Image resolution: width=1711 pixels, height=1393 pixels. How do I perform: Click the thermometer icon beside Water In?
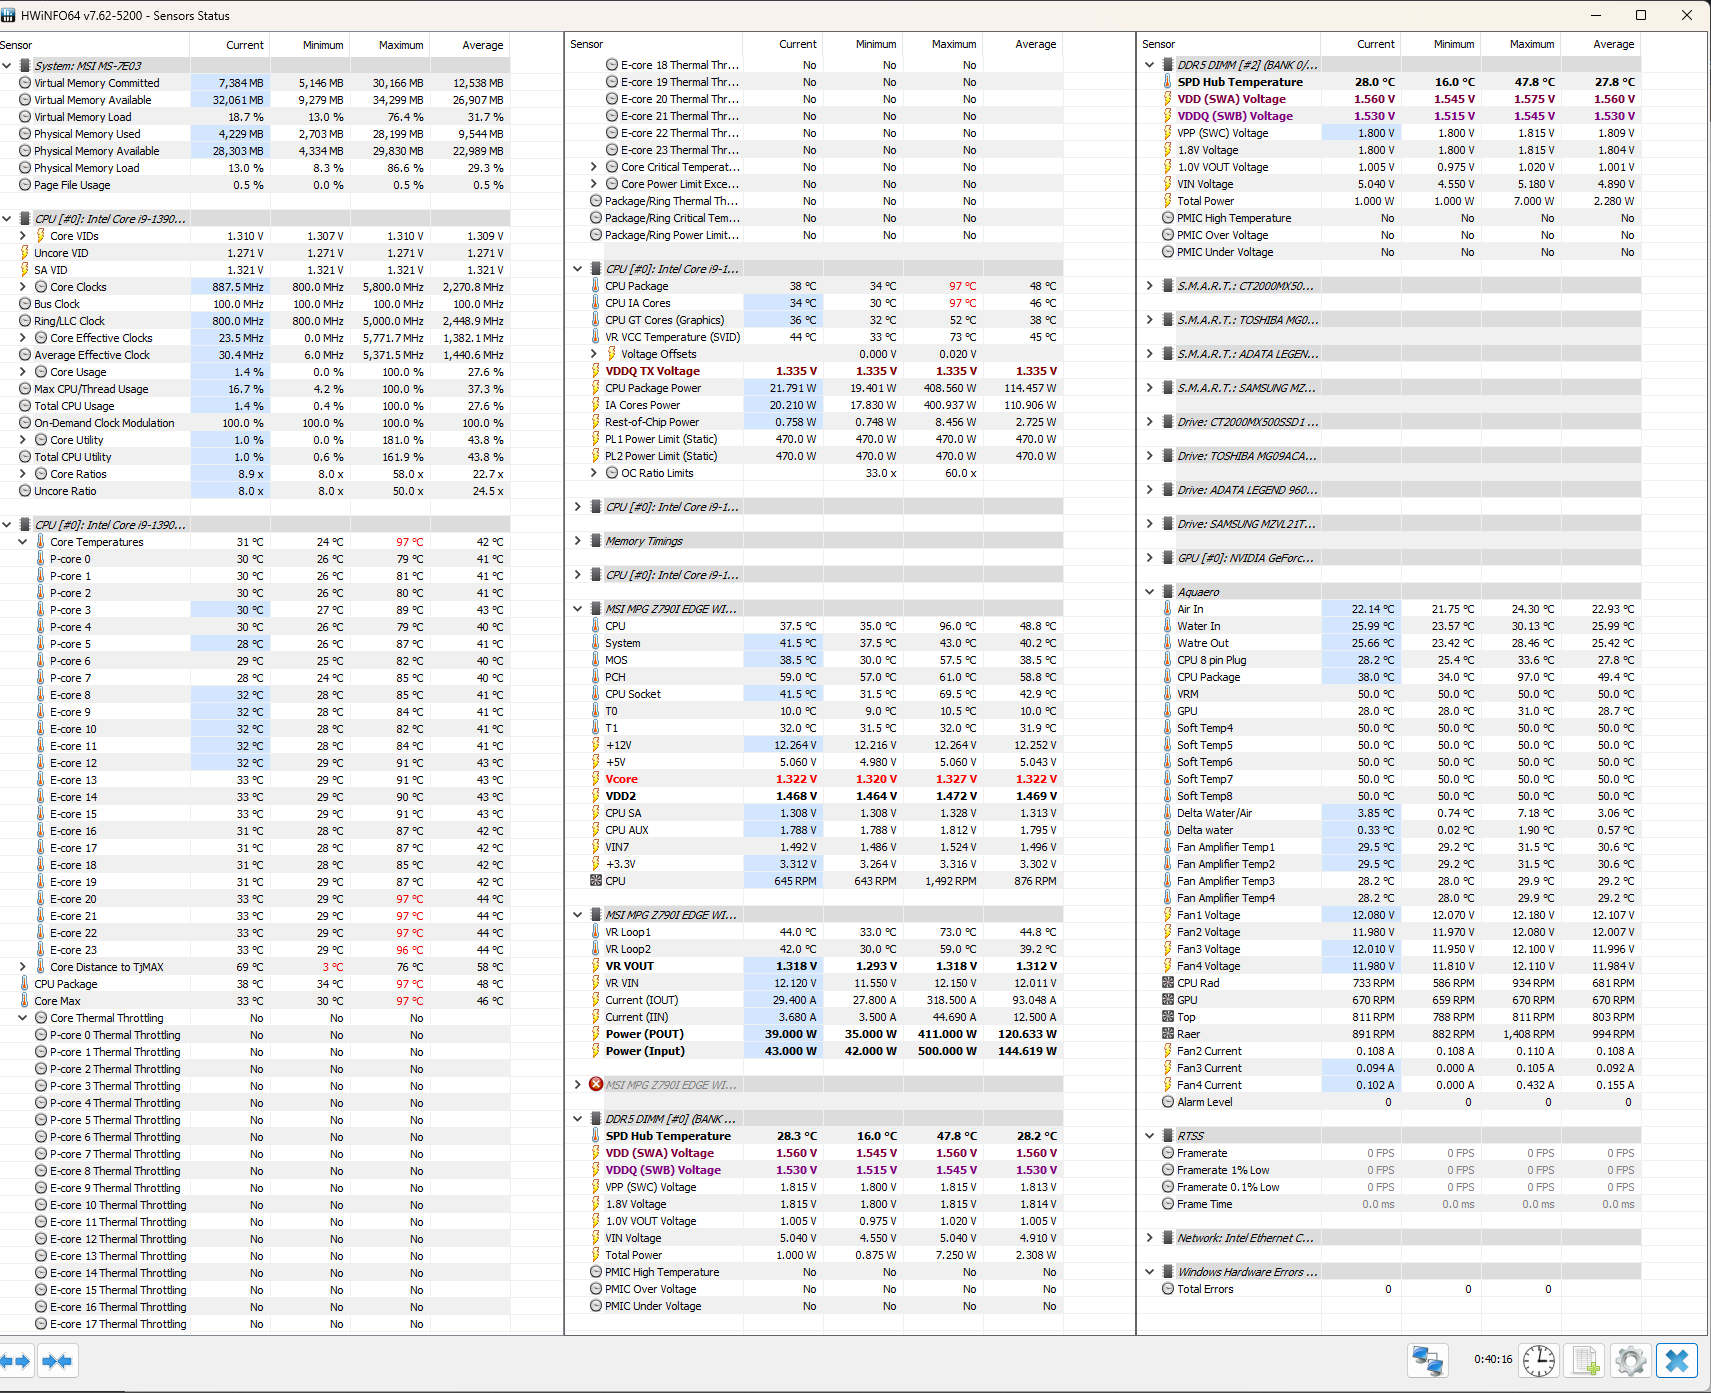[1167, 626]
